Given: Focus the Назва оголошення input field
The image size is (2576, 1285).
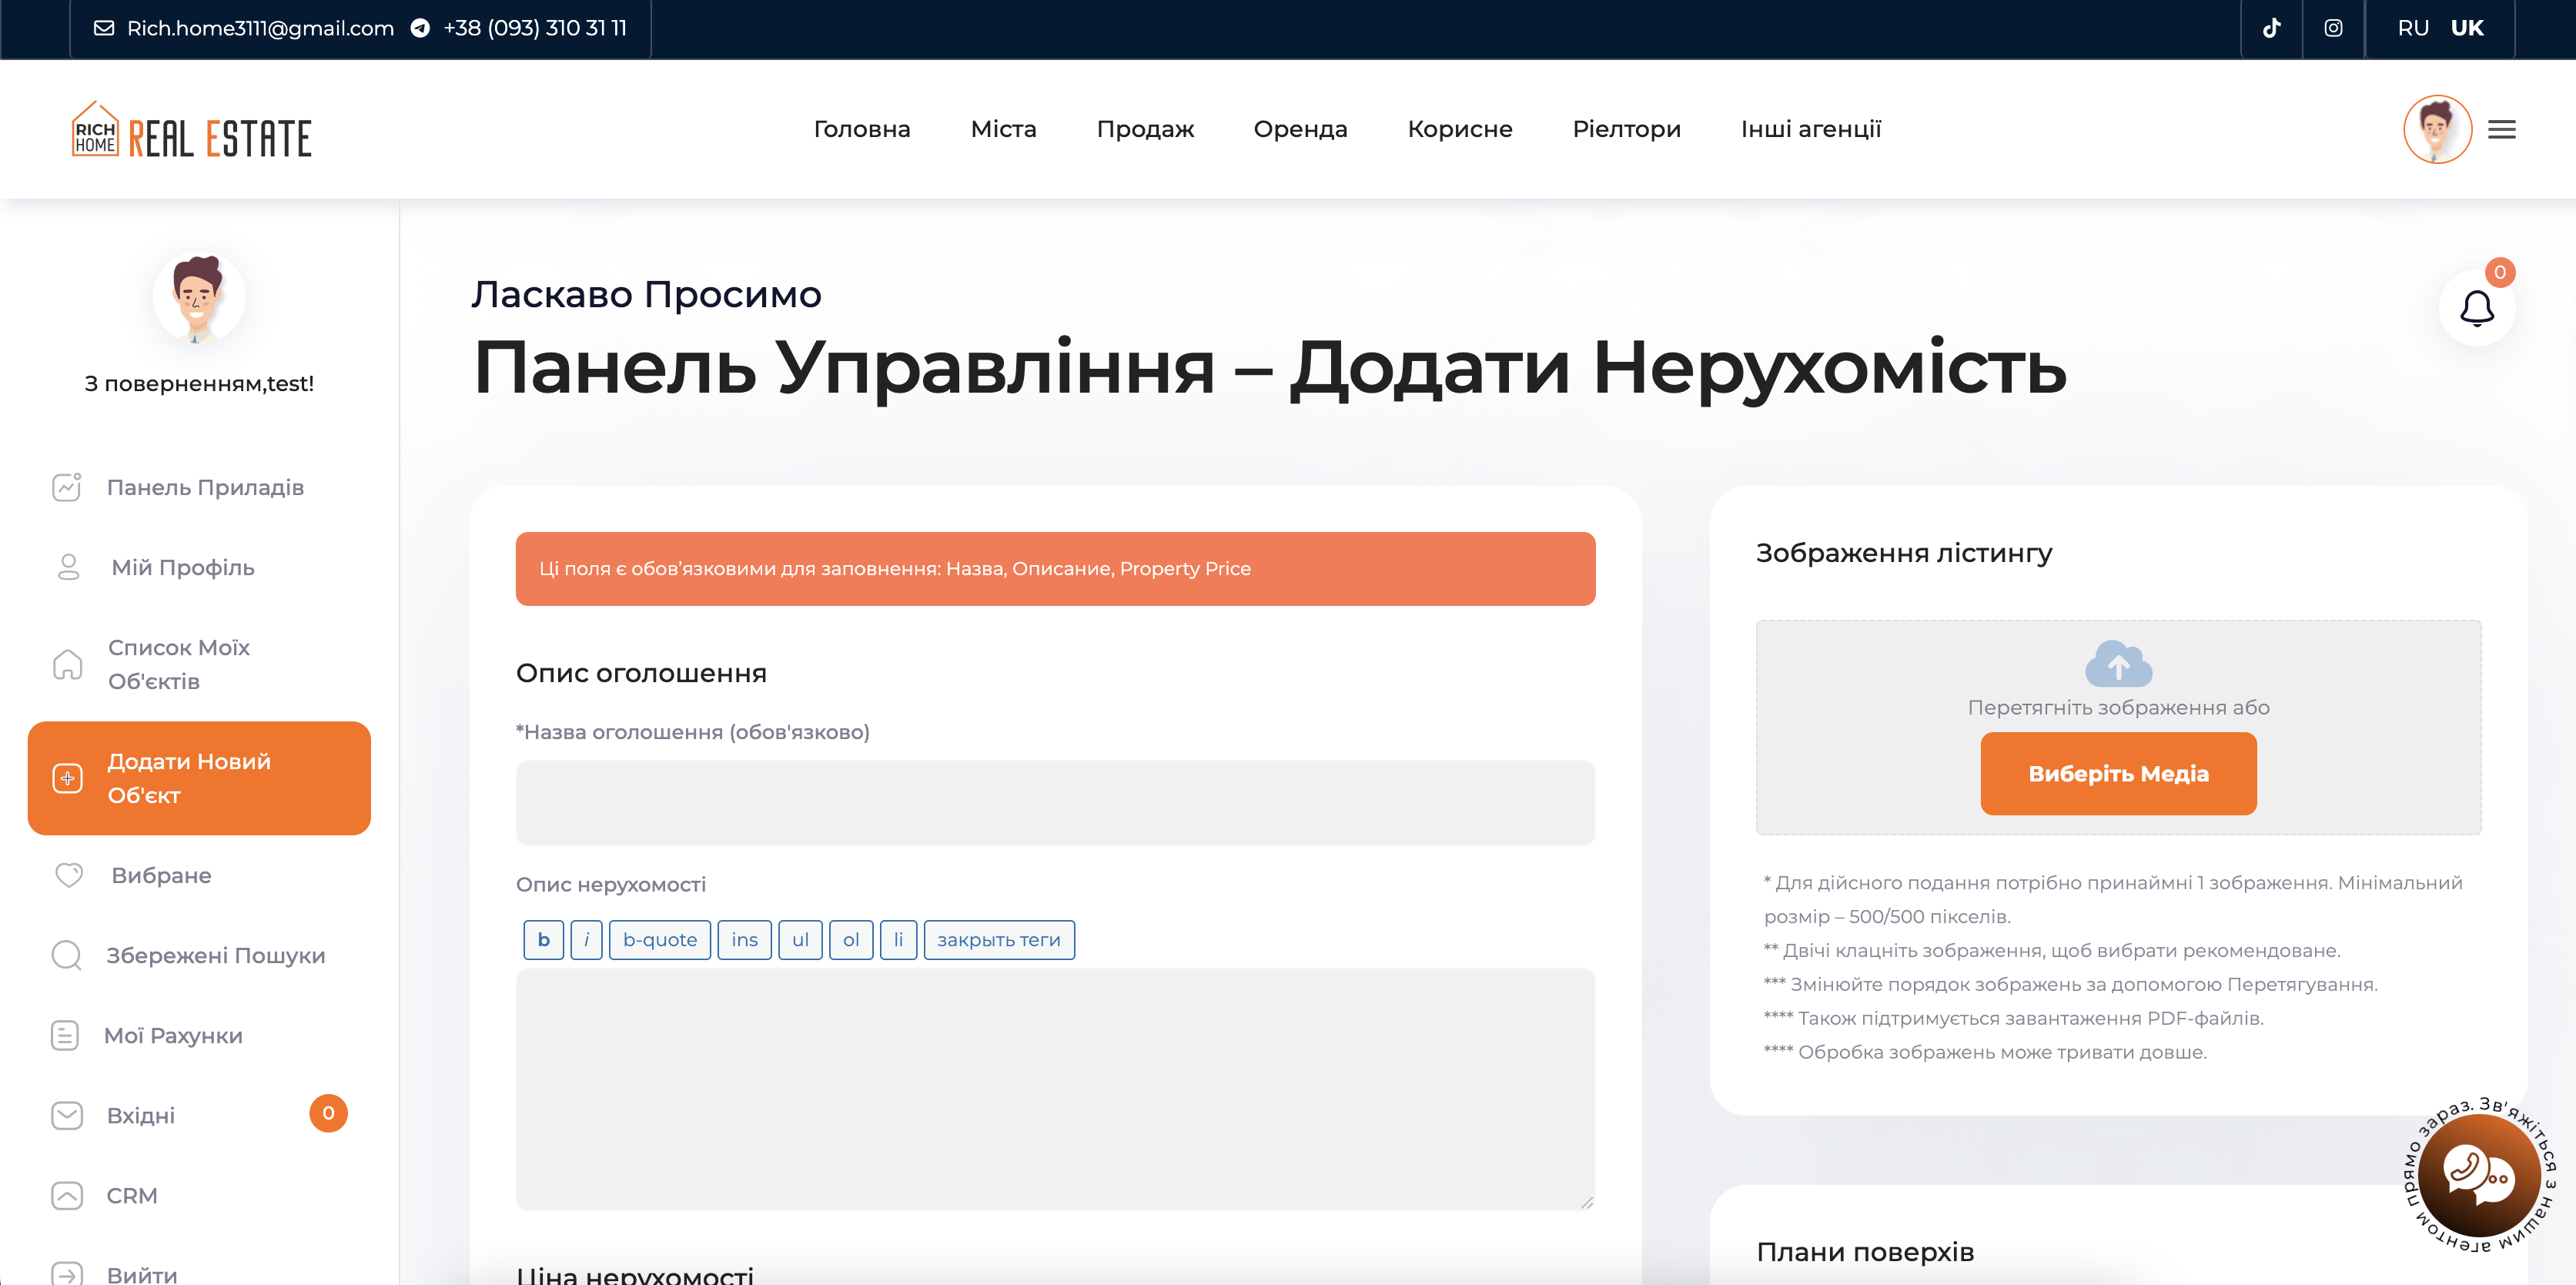Looking at the screenshot, I should tap(1054, 802).
